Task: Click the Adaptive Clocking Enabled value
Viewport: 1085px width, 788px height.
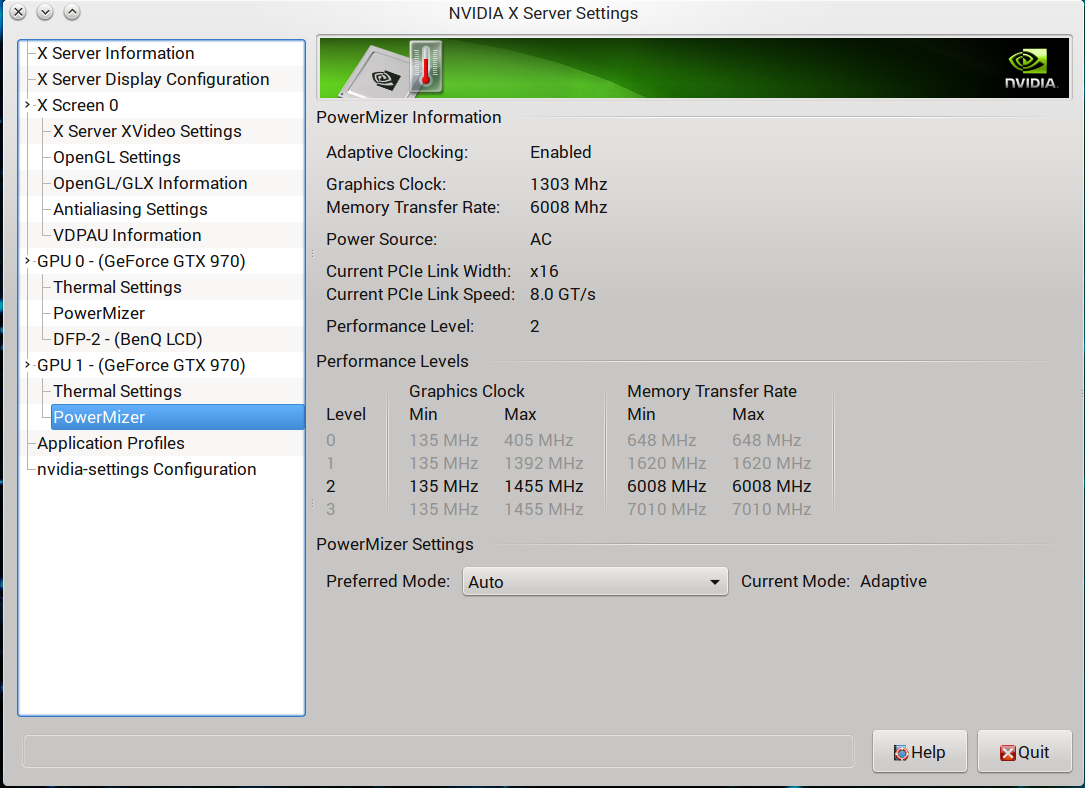Action: pyautogui.click(x=560, y=152)
